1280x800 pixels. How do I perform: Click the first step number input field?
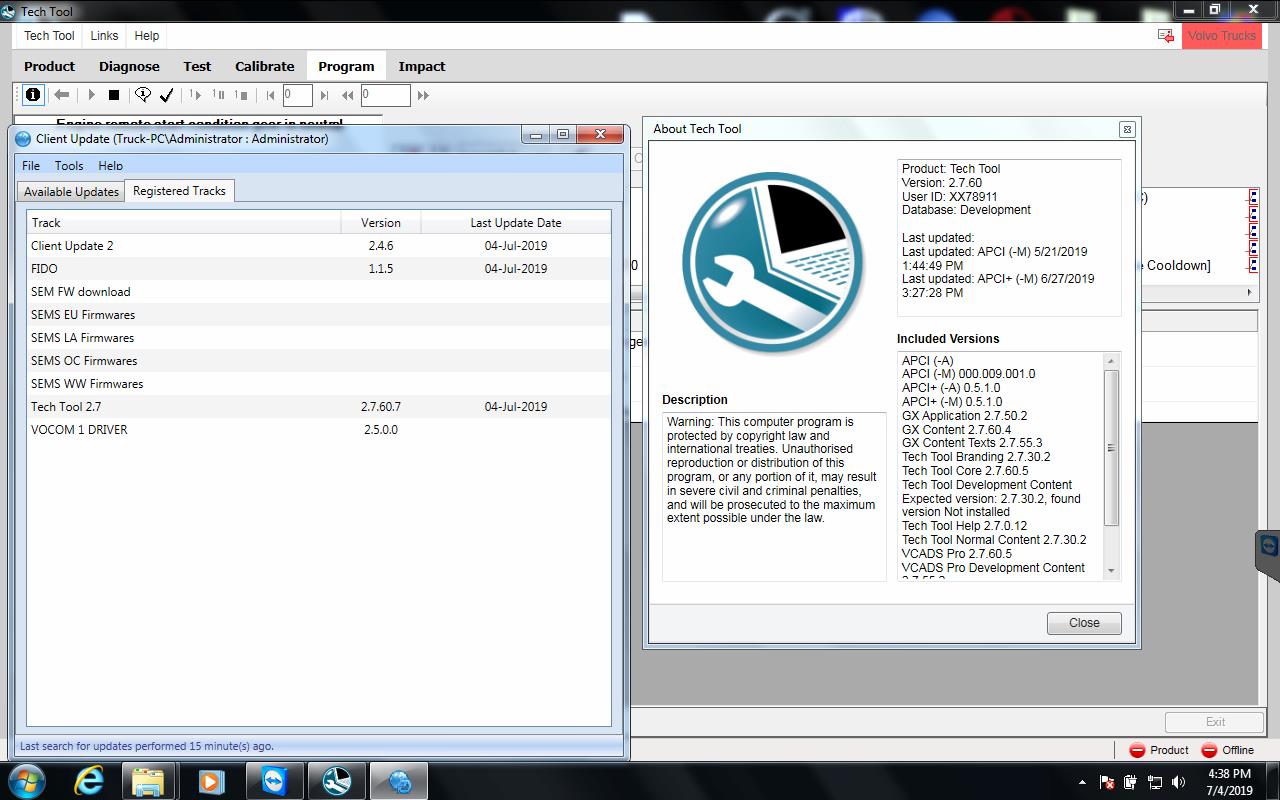point(298,95)
